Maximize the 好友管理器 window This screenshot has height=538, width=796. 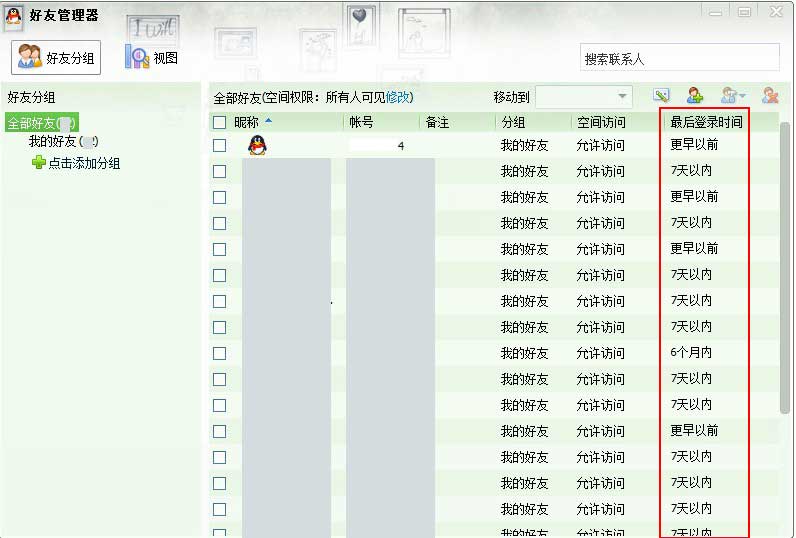744,12
